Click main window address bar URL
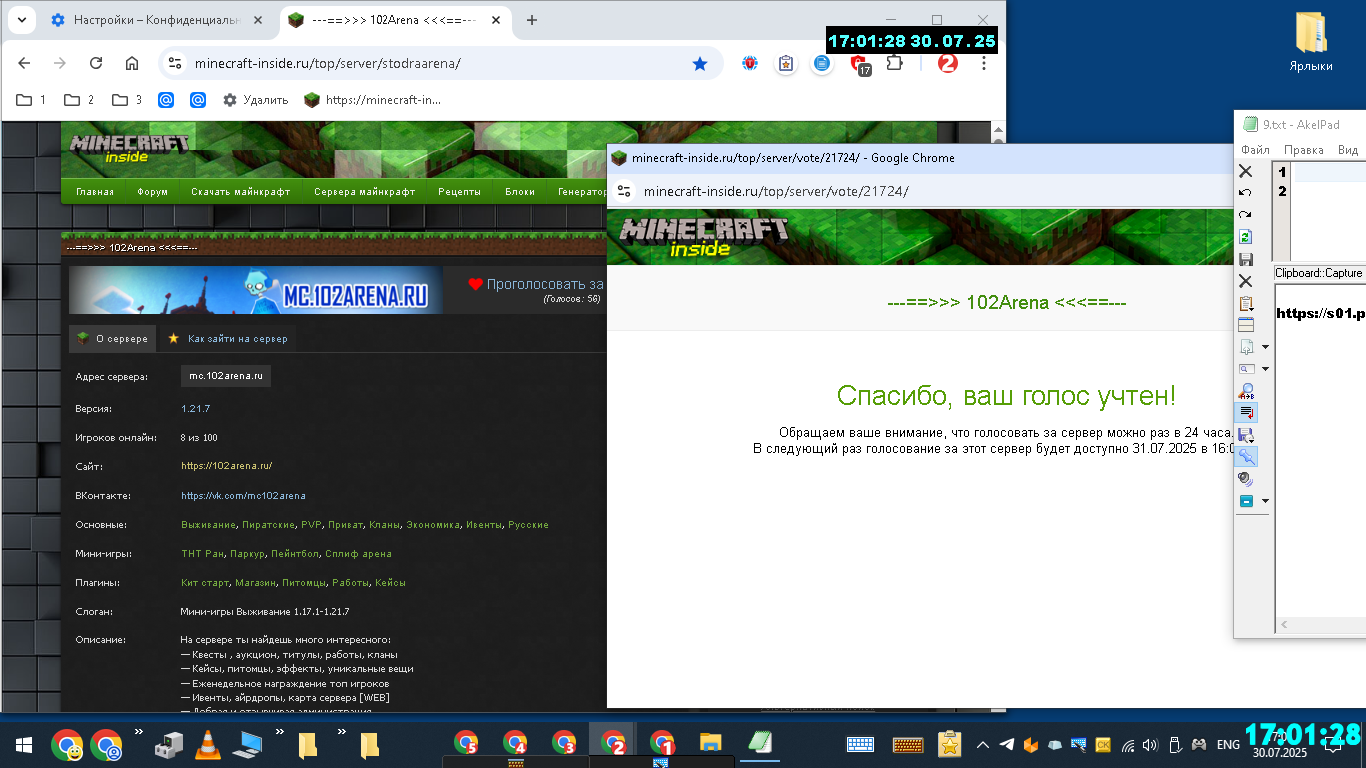This screenshot has width=1366, height=768. point(328,63)
